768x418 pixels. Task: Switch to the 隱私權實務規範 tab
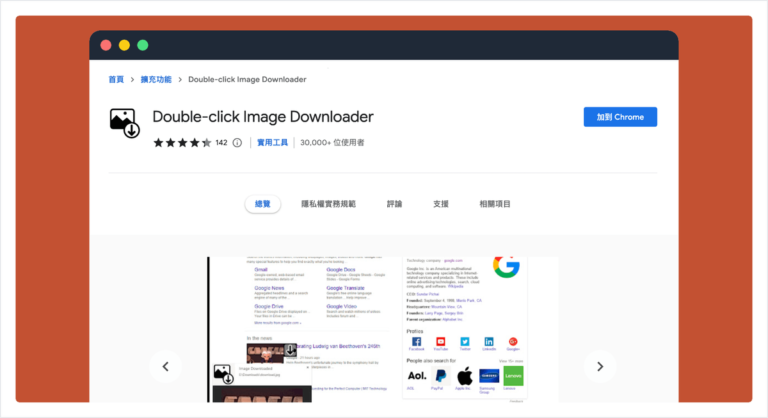click(x=328, y=204)
